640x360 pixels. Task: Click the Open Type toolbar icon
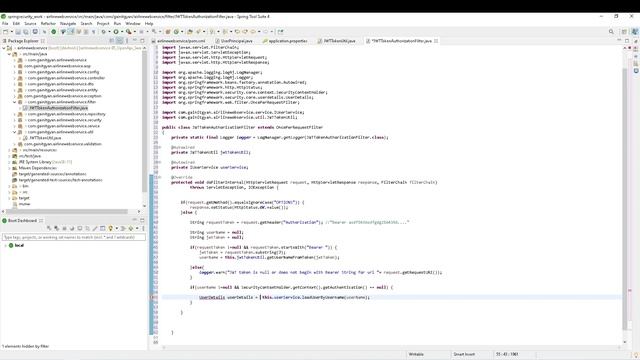click(189, 32)
